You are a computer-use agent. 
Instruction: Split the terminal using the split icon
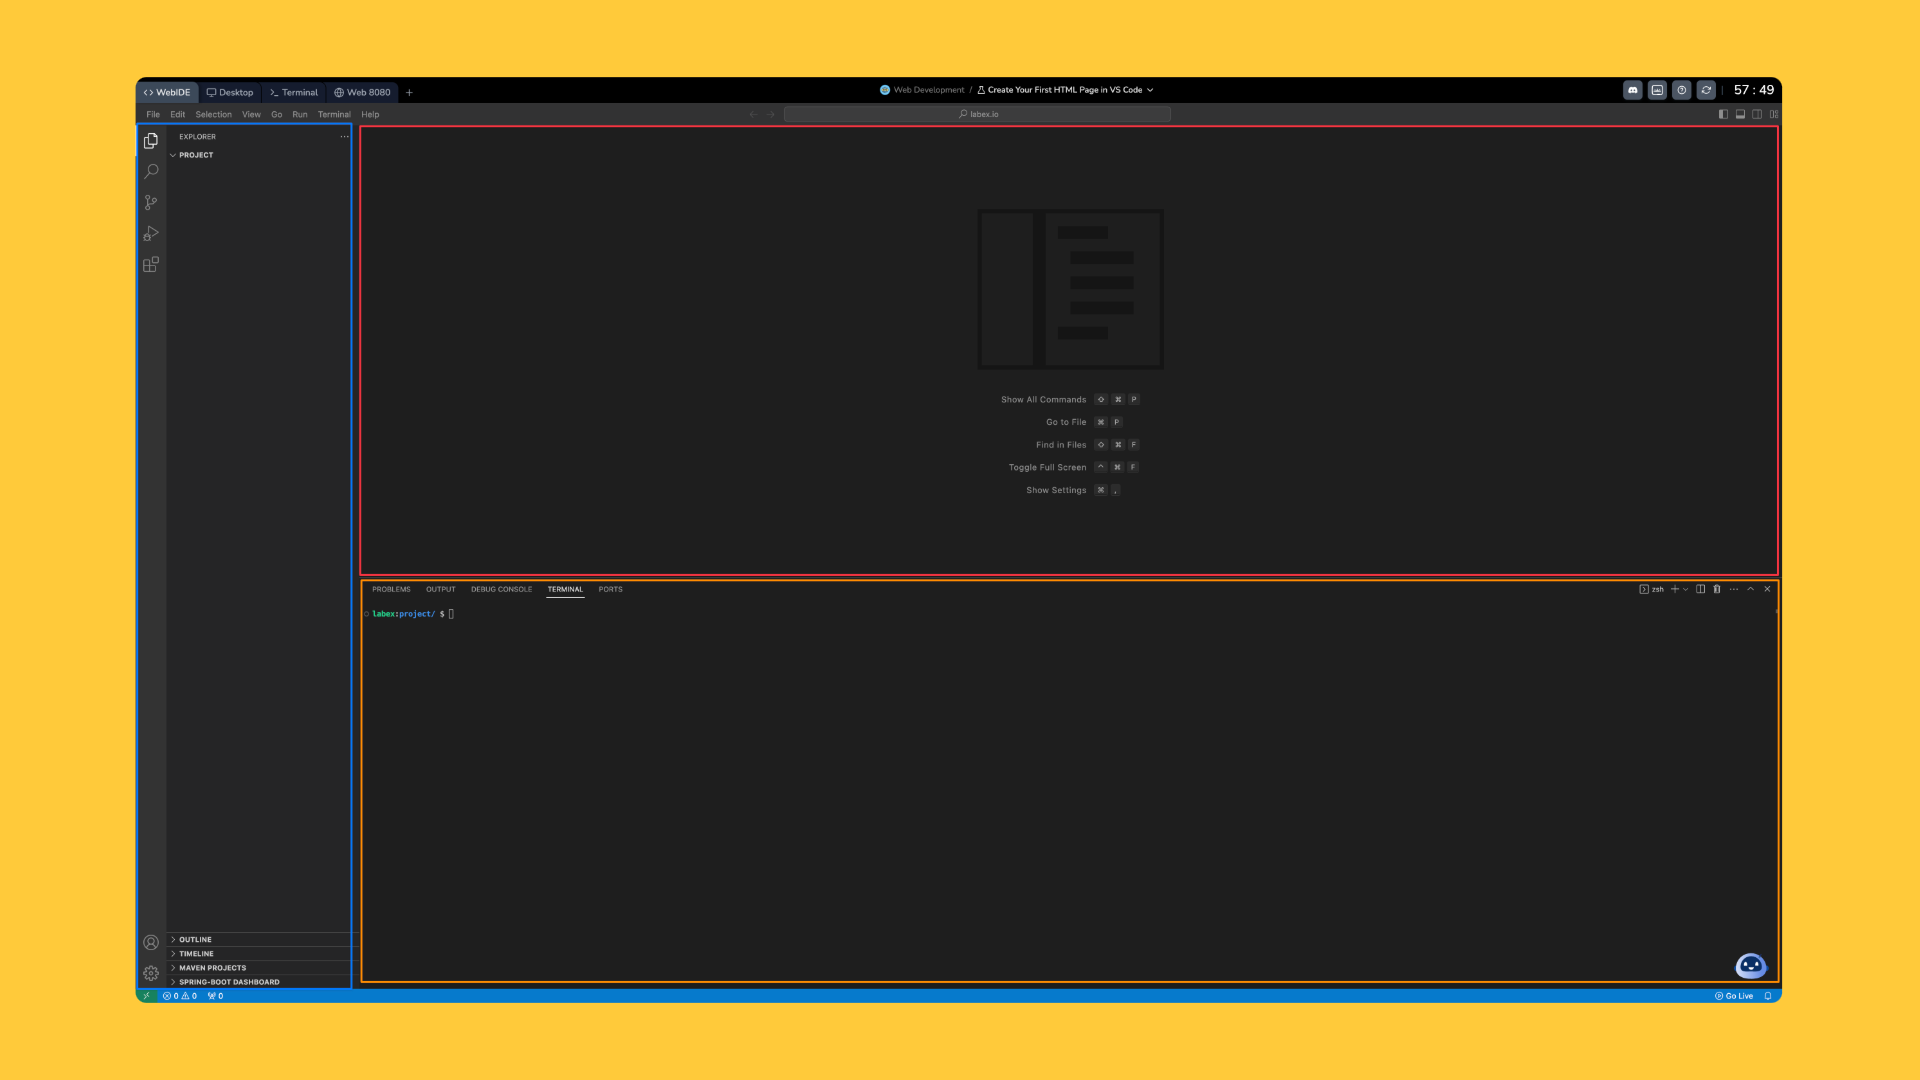coord(1700,589)
